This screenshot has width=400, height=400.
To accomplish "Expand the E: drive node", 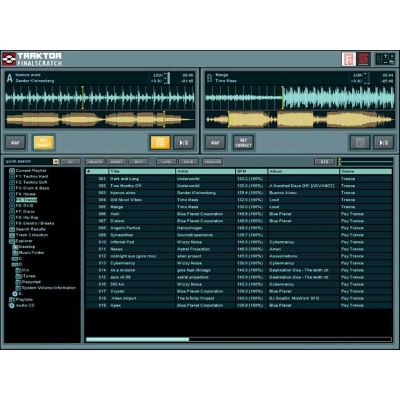I will 15,294.
